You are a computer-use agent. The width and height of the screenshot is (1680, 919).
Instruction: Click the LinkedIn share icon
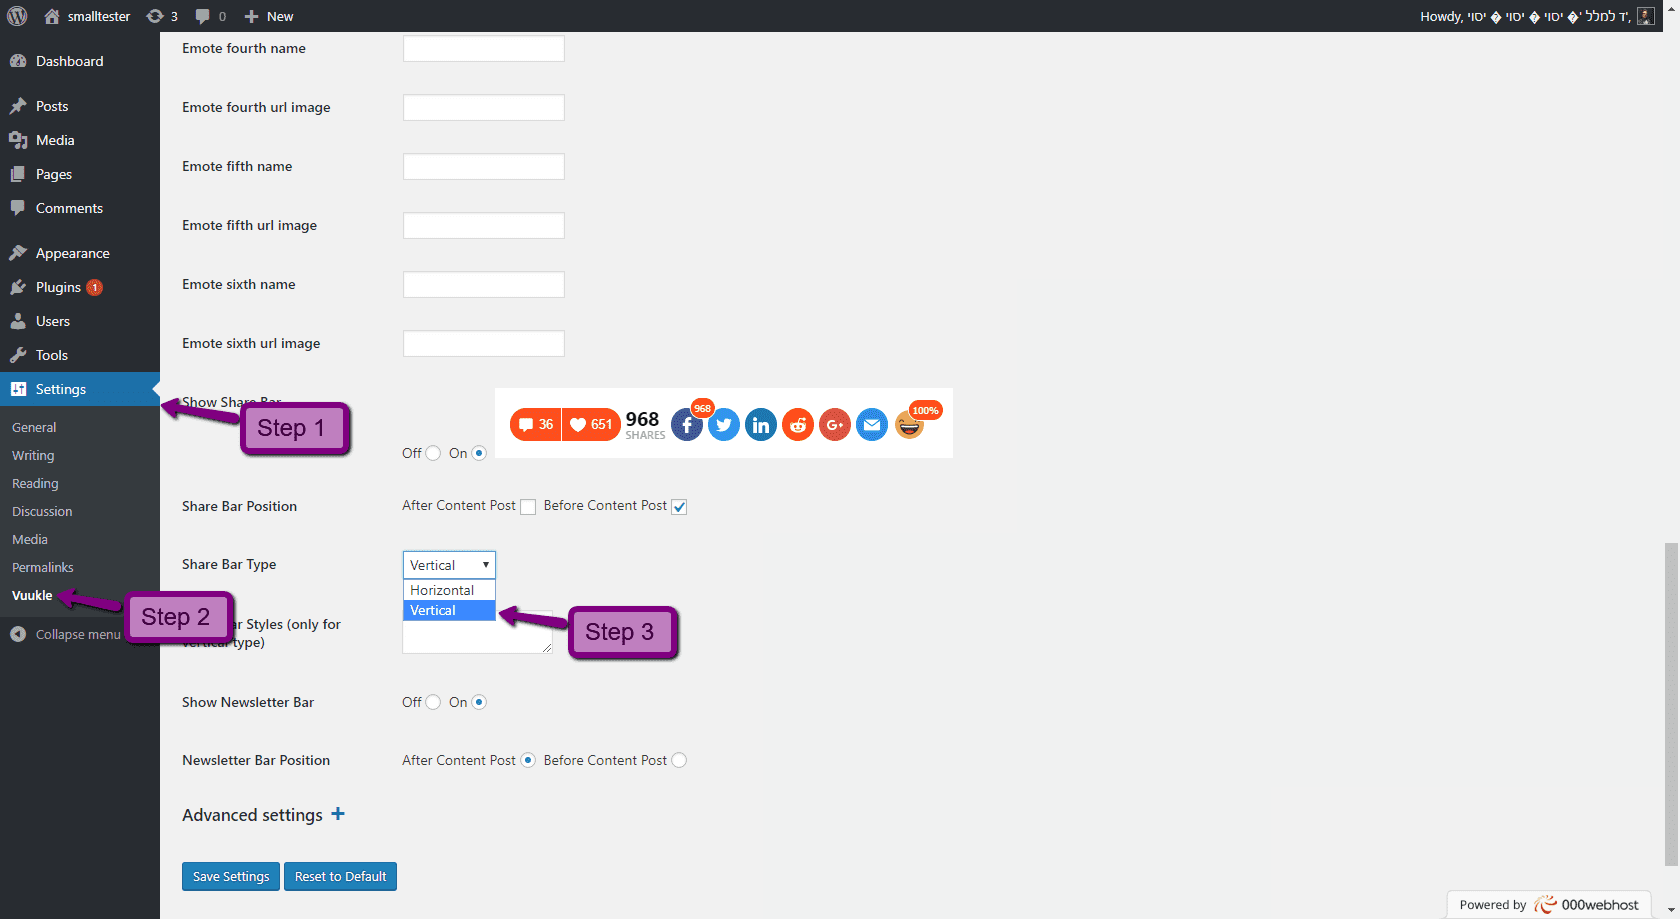(x=761, y=425)
